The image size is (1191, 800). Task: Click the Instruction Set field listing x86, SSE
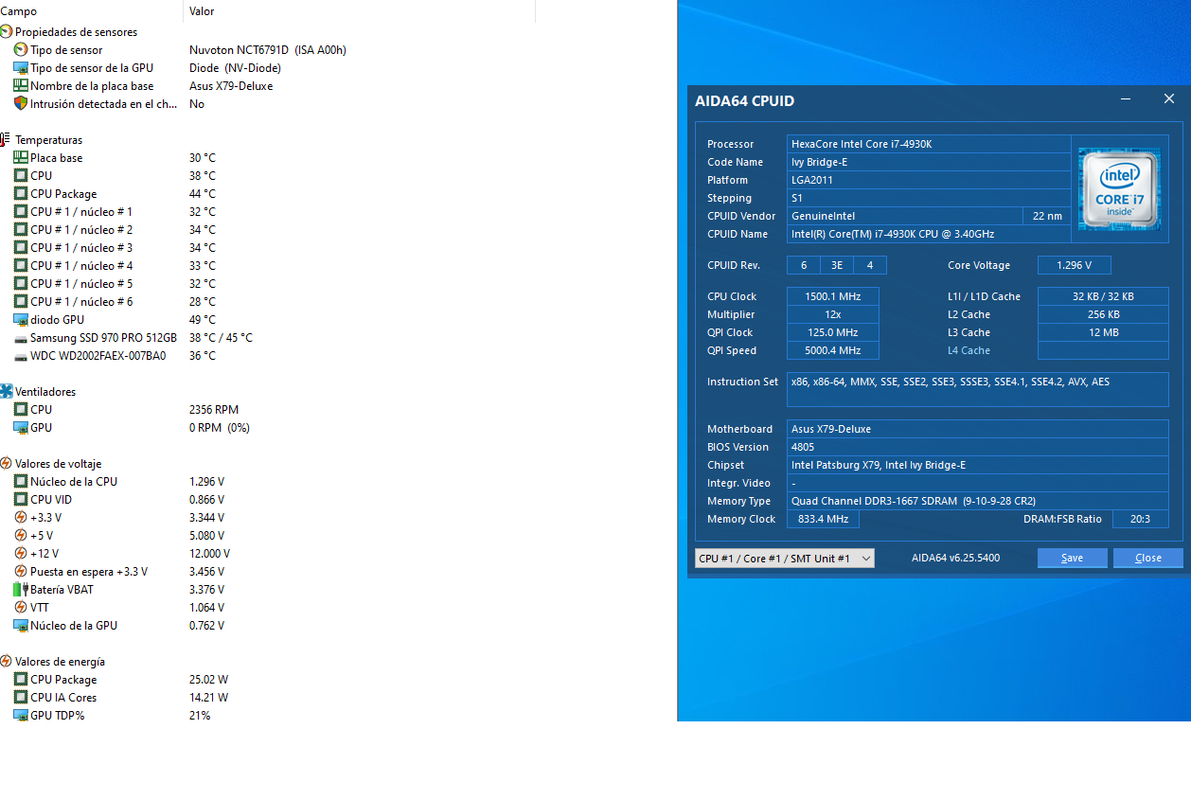[x=978, y=389]
